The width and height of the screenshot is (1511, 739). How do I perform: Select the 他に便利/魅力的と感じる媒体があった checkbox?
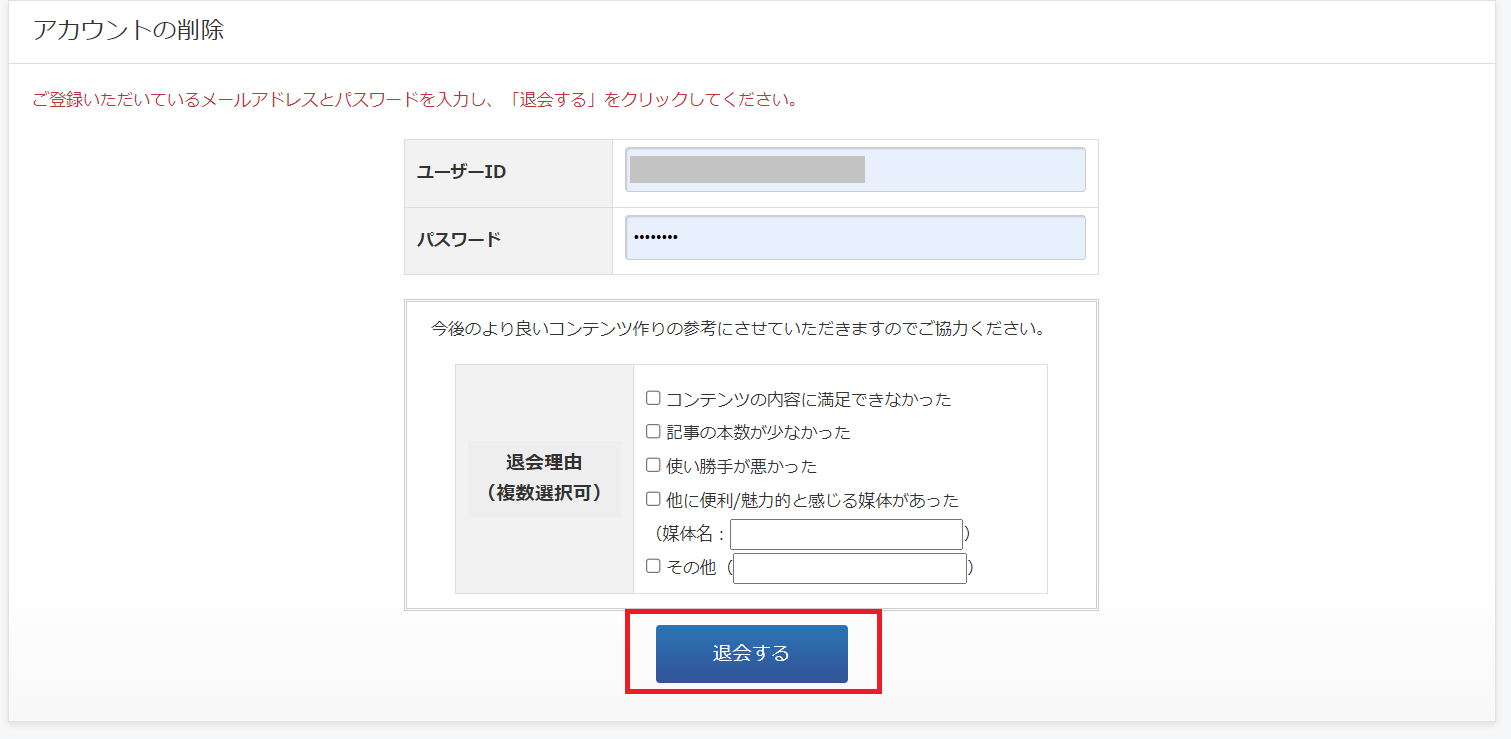click(x=653, y=499)
